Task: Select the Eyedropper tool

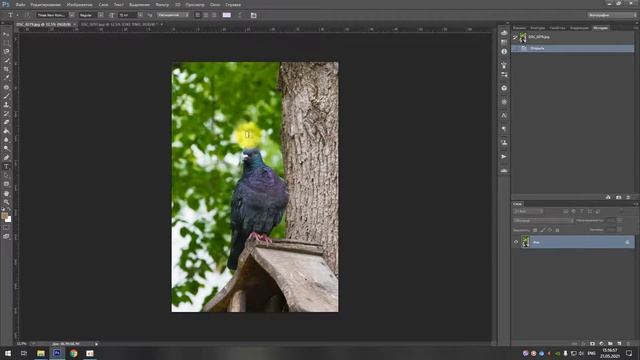Action: click(x=6, y=78)
